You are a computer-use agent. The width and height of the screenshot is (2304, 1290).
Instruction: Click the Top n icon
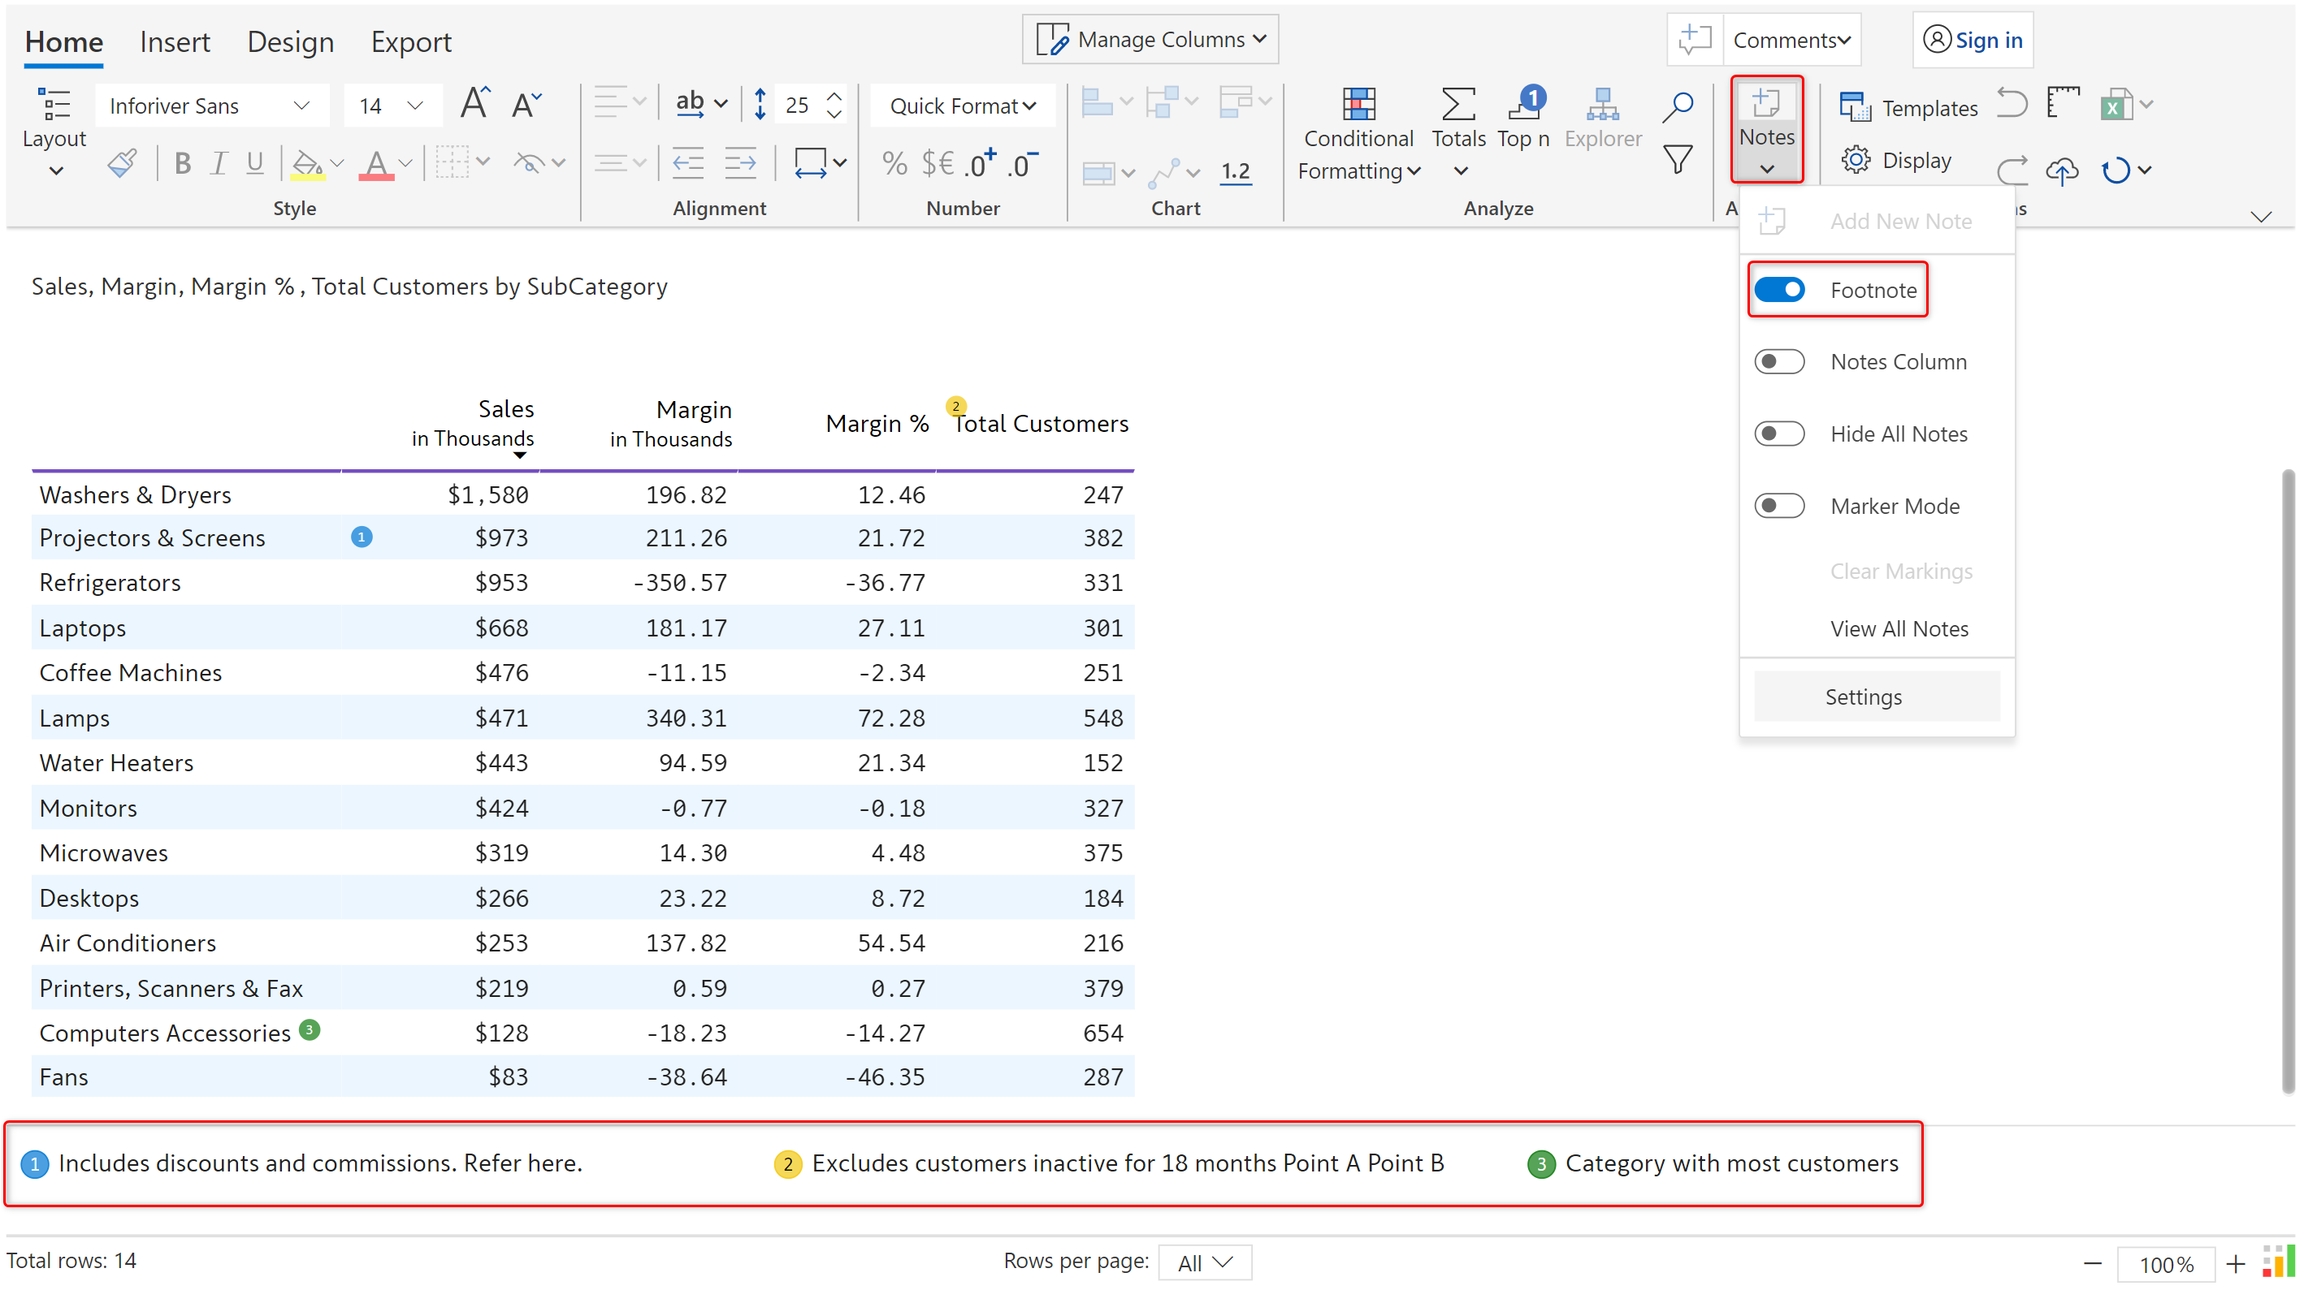coord(1523,105)
